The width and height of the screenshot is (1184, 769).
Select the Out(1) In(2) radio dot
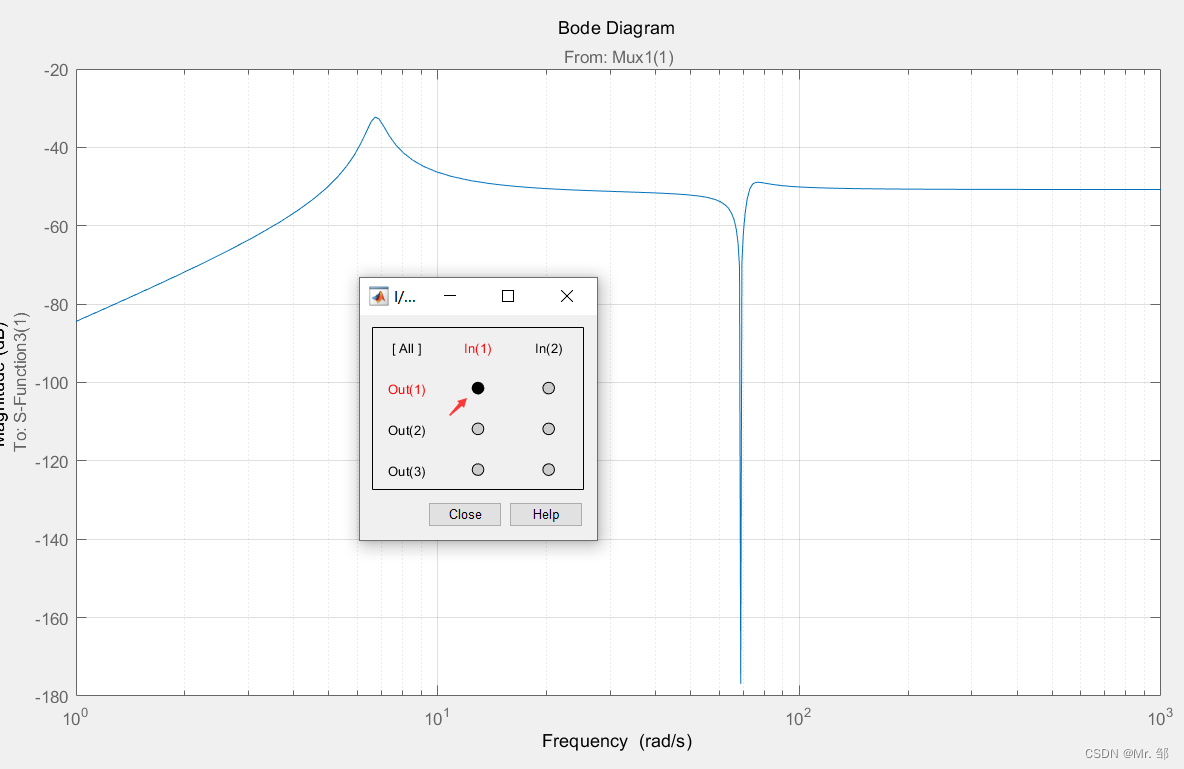coord(548,388)
